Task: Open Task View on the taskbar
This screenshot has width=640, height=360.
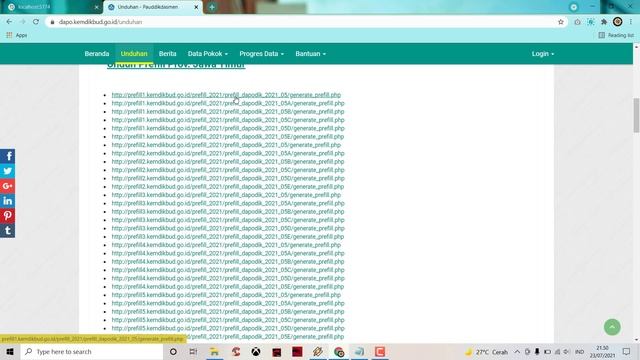Action: tap(193, 351)
